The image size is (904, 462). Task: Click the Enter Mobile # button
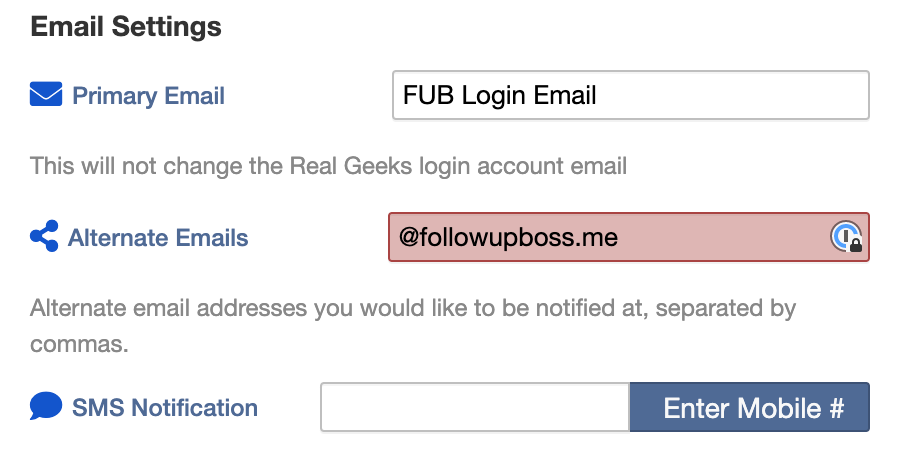(749, 407)
